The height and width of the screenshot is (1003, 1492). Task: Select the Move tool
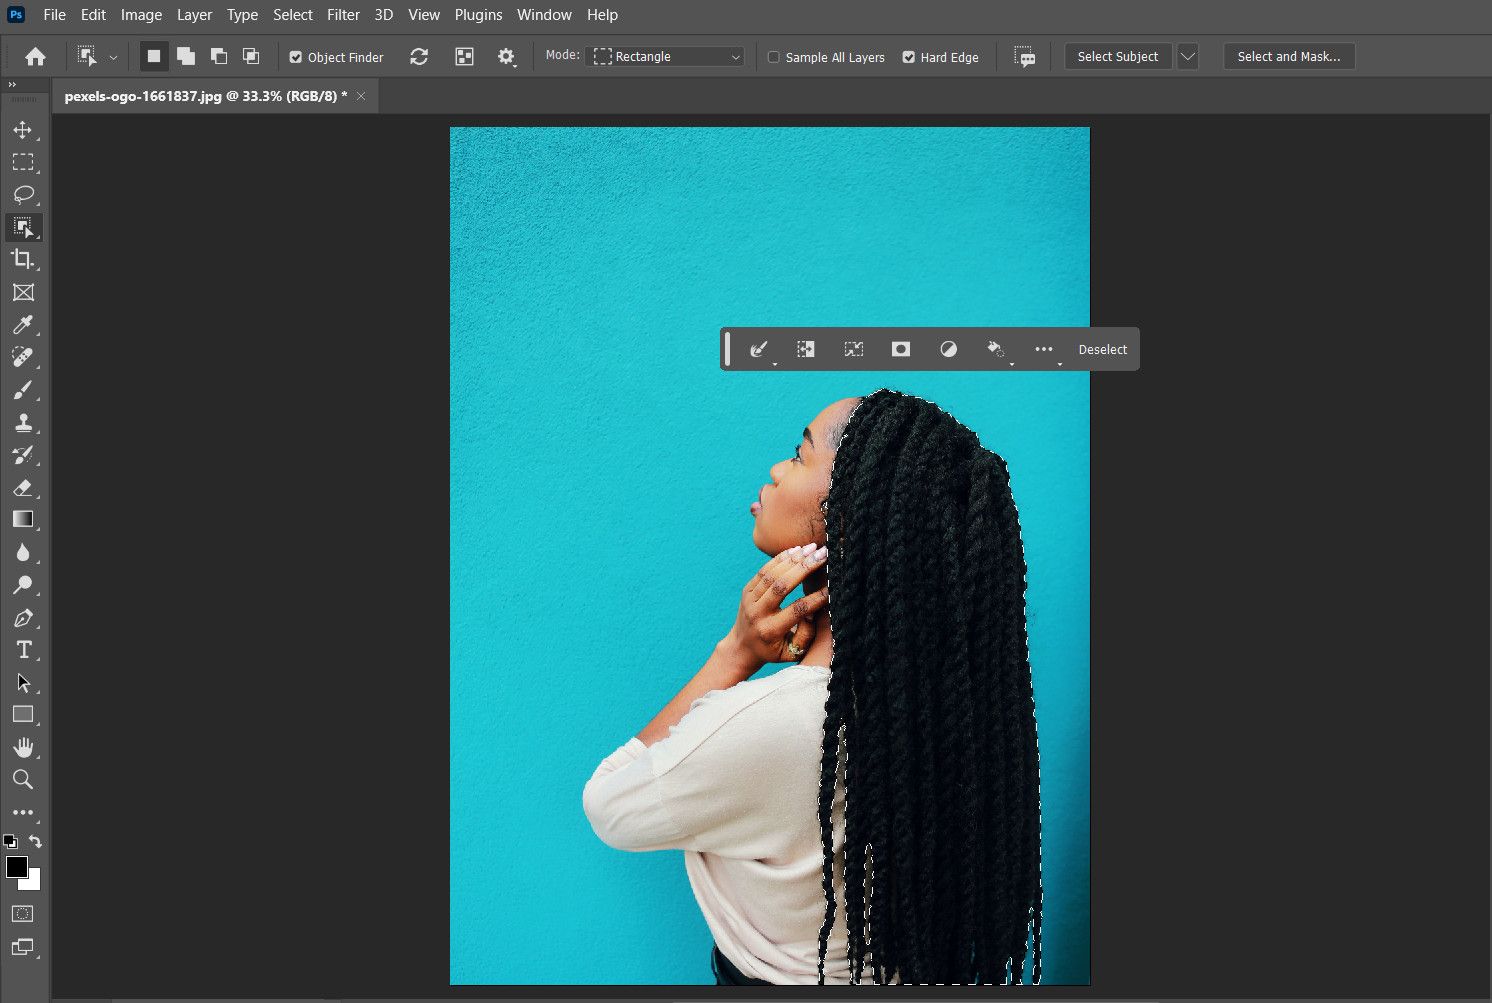tap(24, 129)
